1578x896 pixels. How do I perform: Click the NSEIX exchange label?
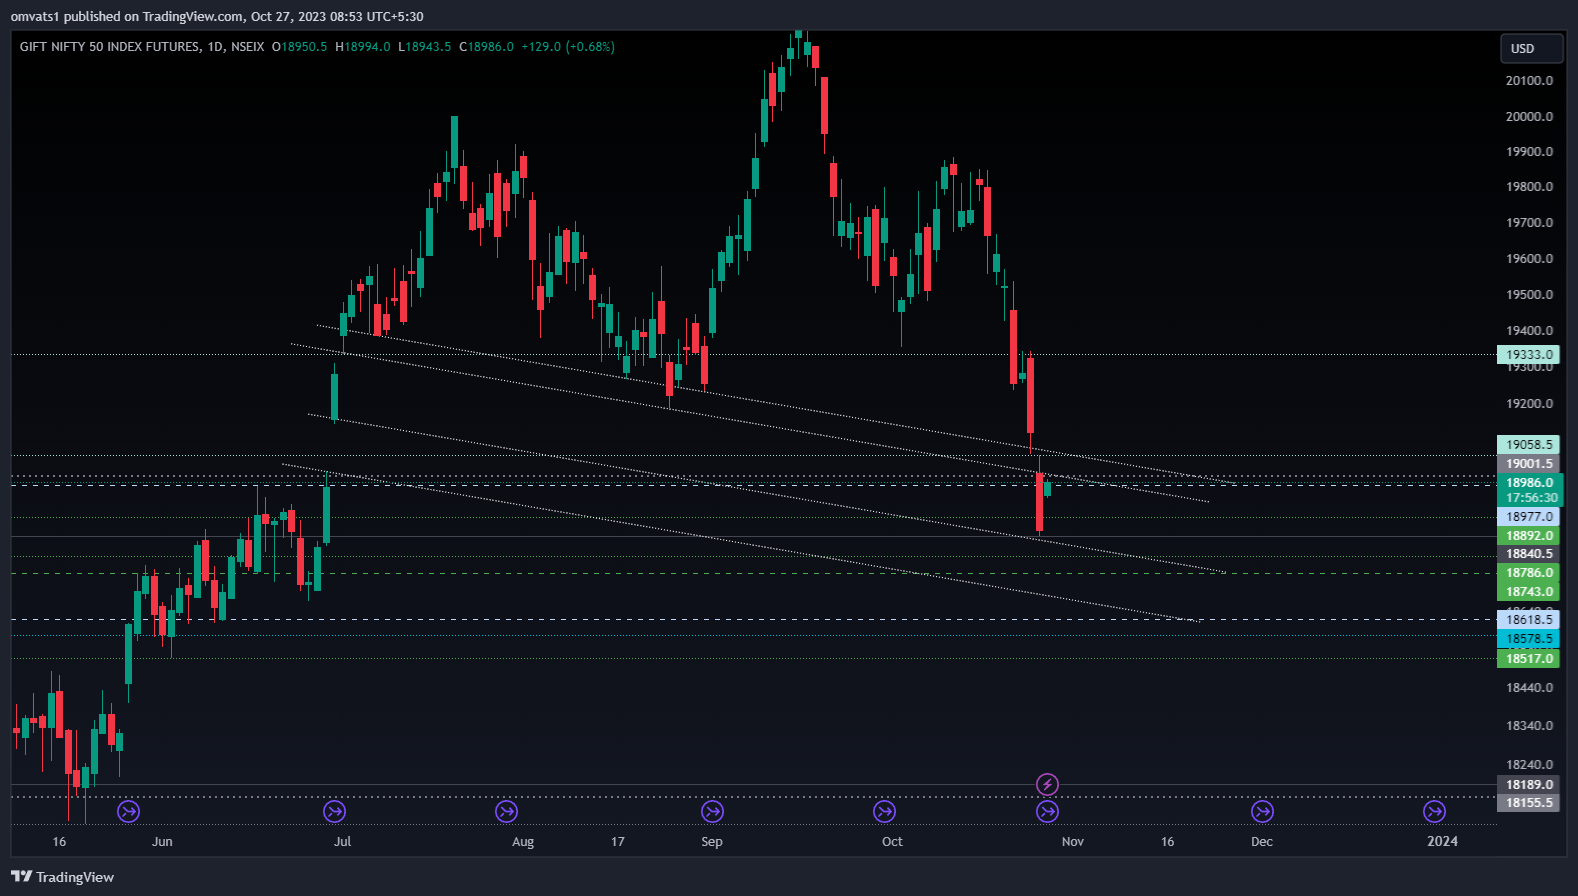click(247, 47)
